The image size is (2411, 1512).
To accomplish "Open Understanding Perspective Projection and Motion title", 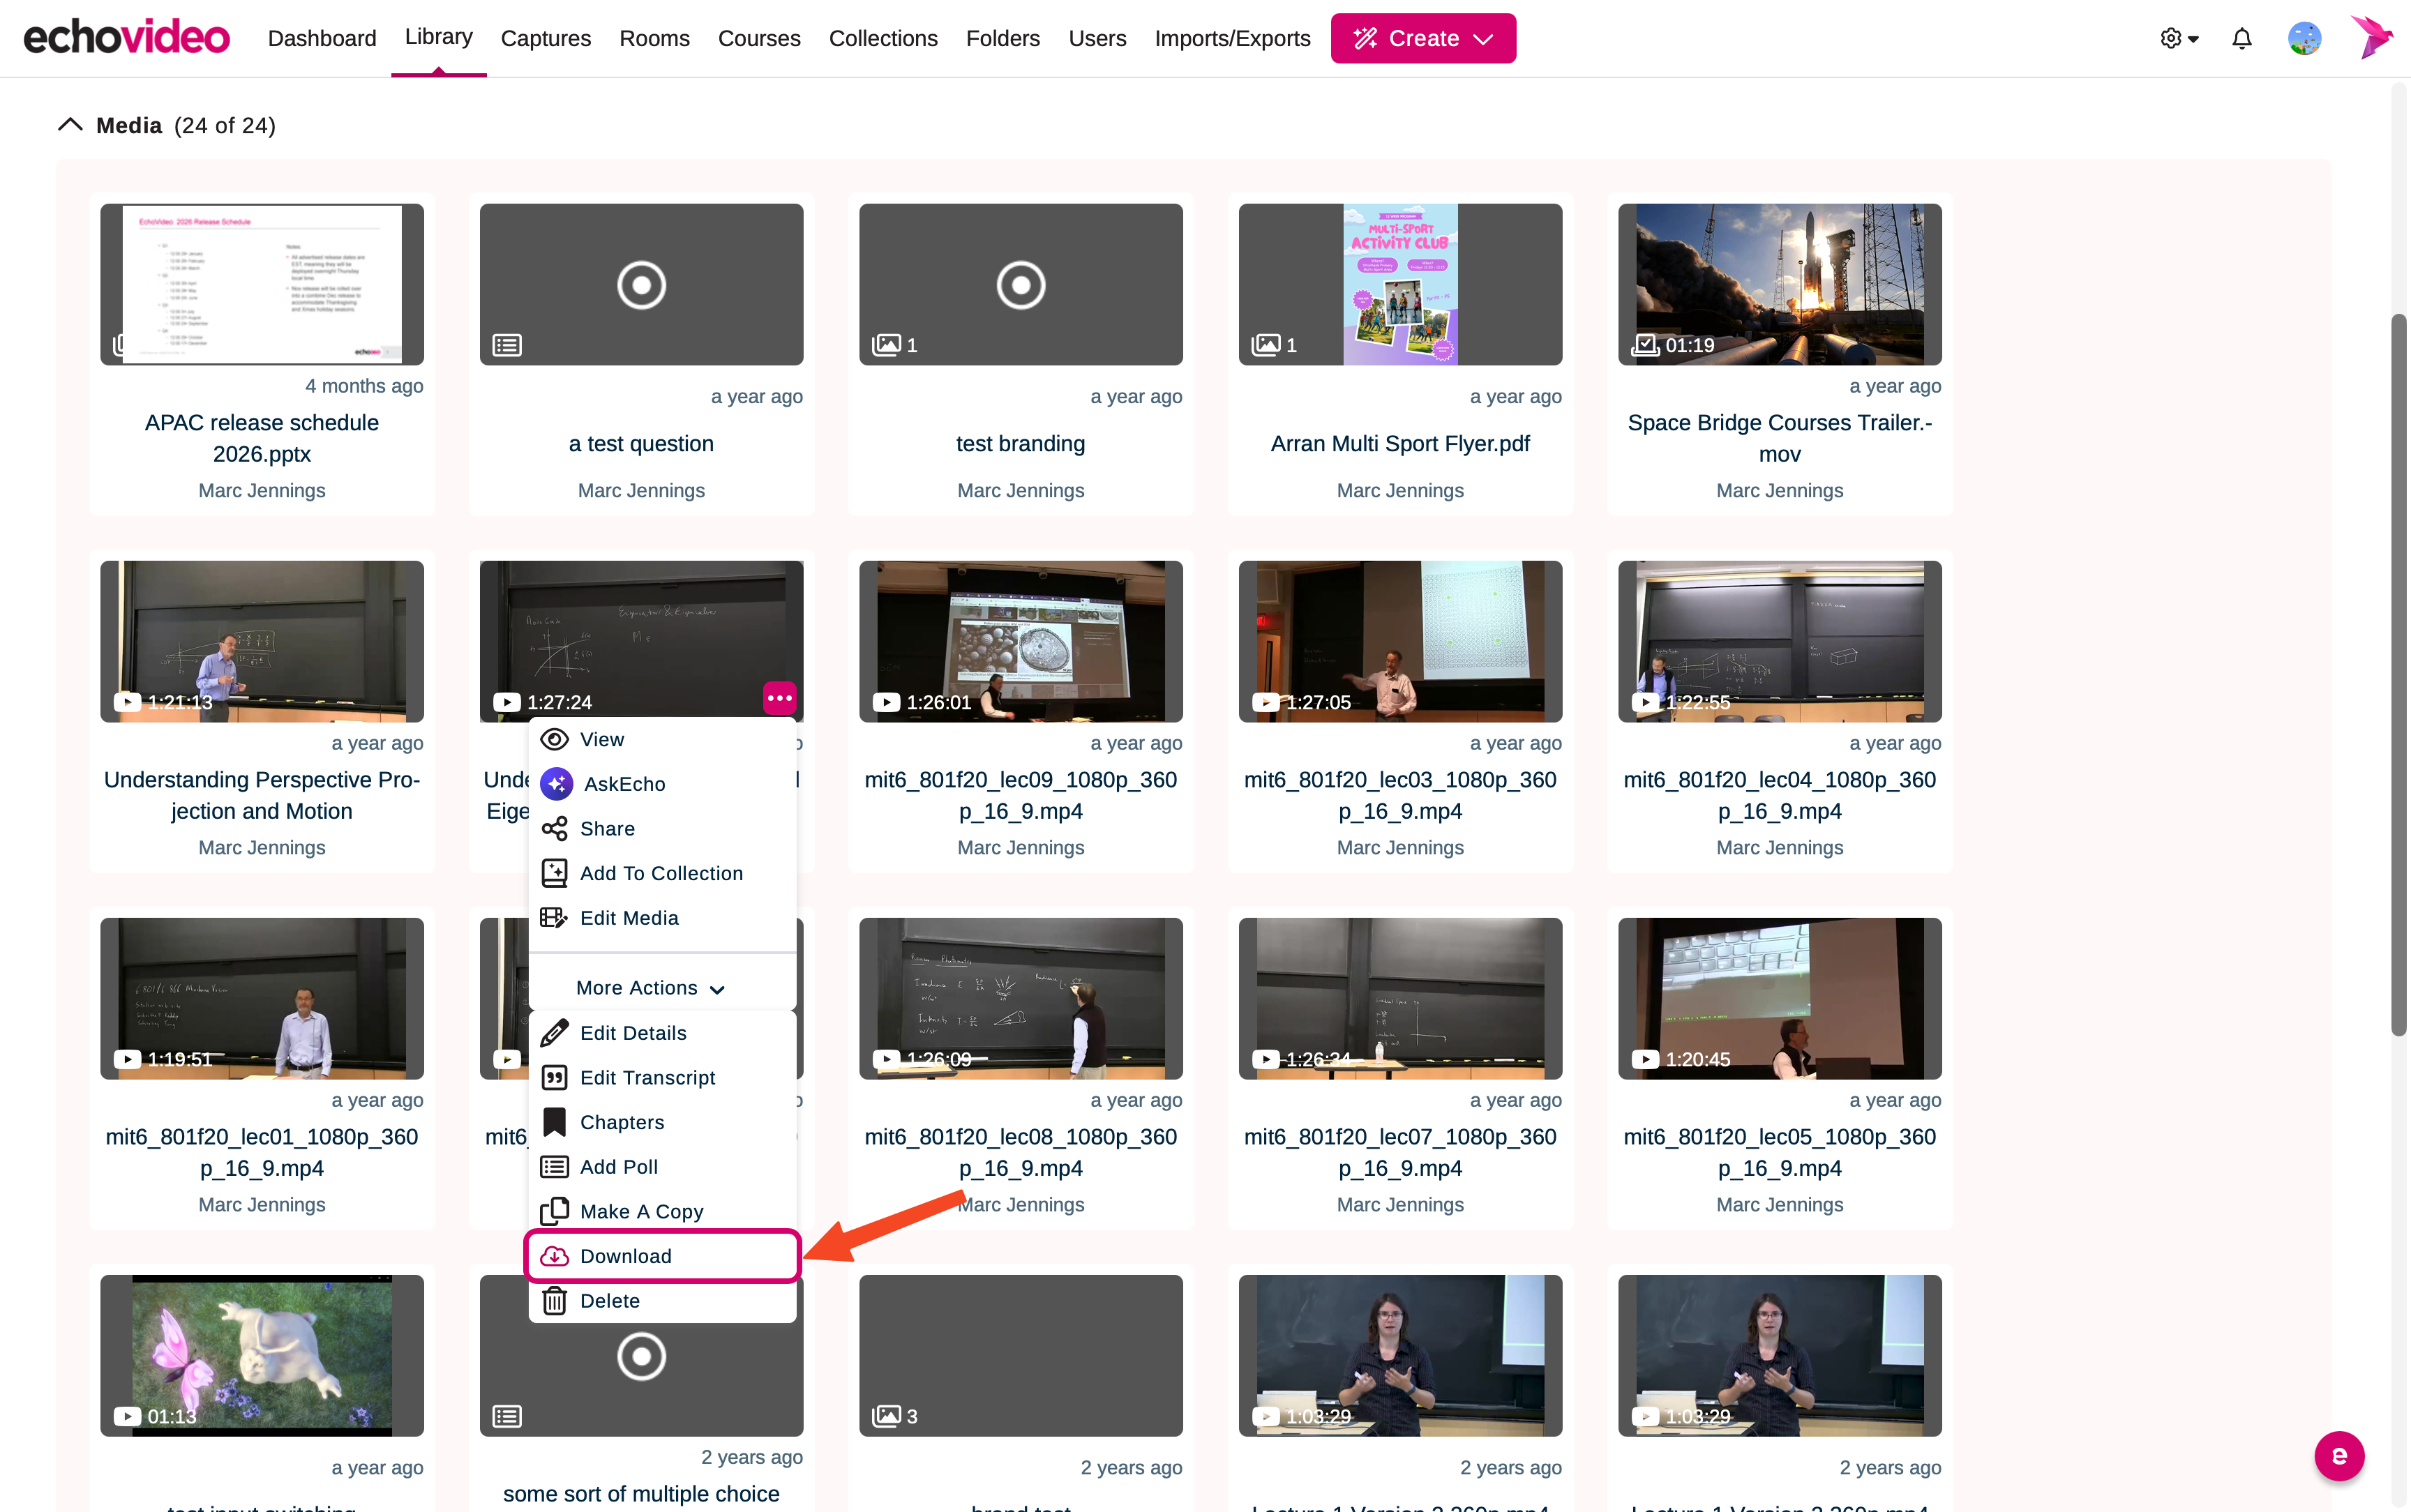I will point(262,795).
